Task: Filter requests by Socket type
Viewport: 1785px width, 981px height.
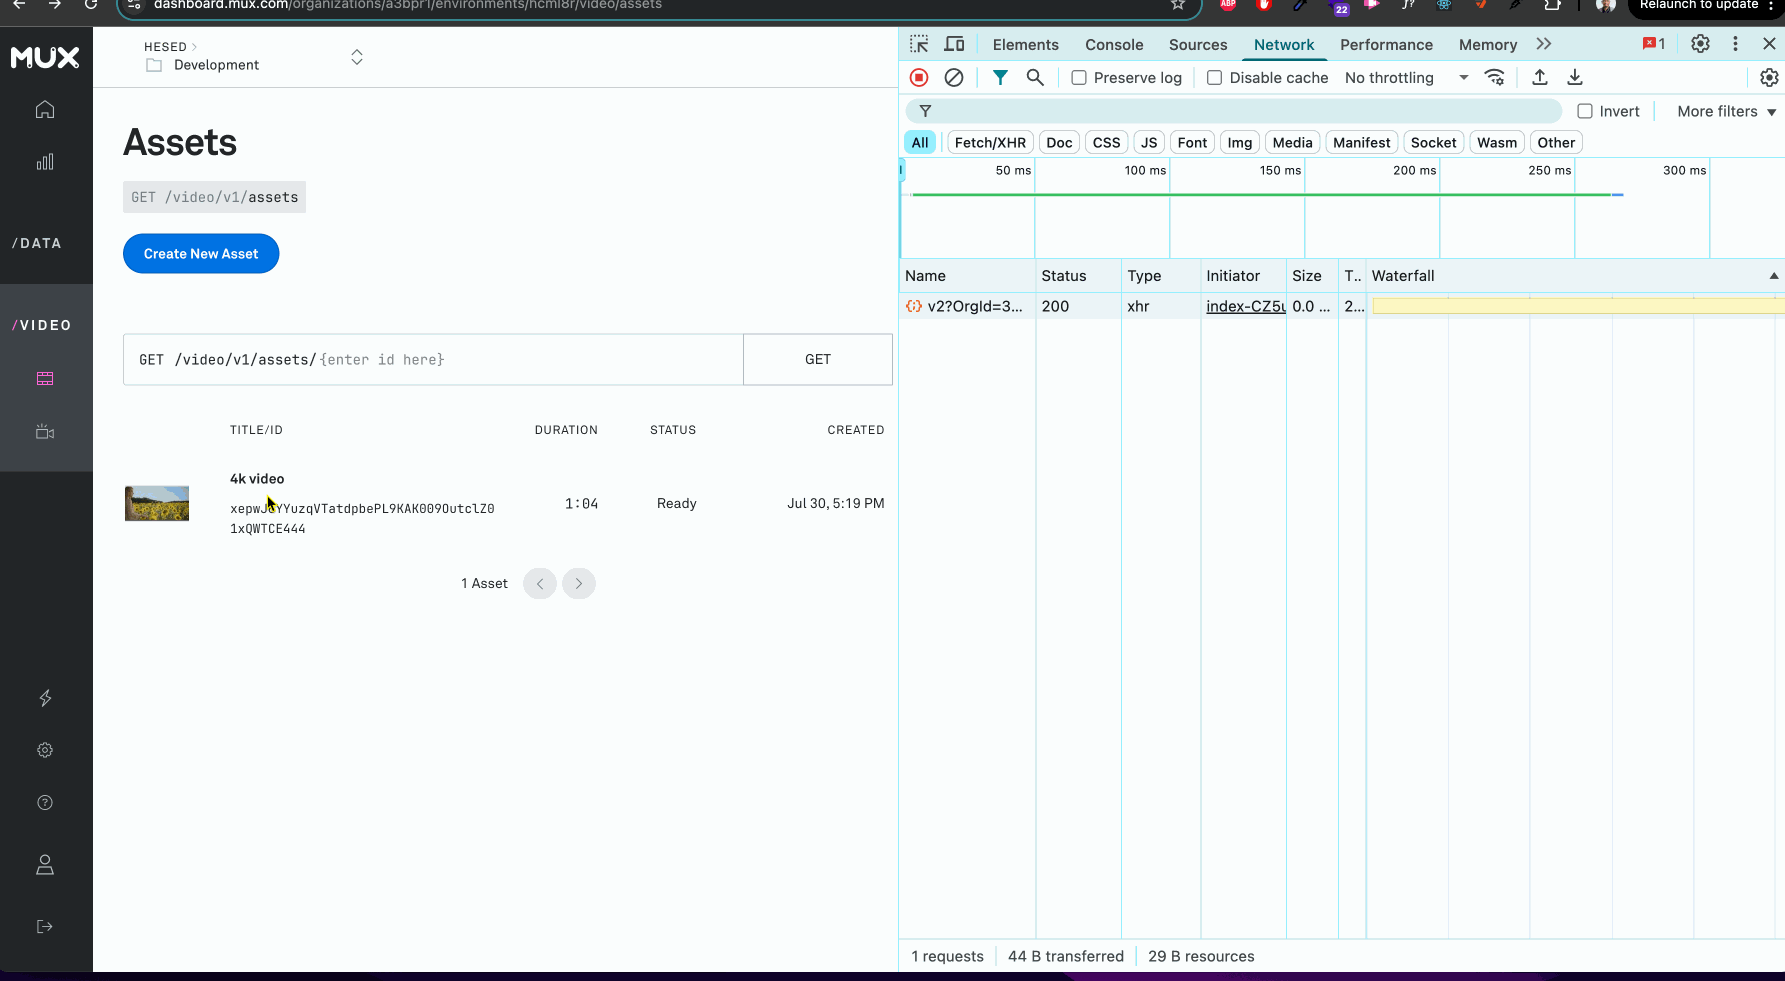Action: pyautogui.click(x=1433, y=143)
